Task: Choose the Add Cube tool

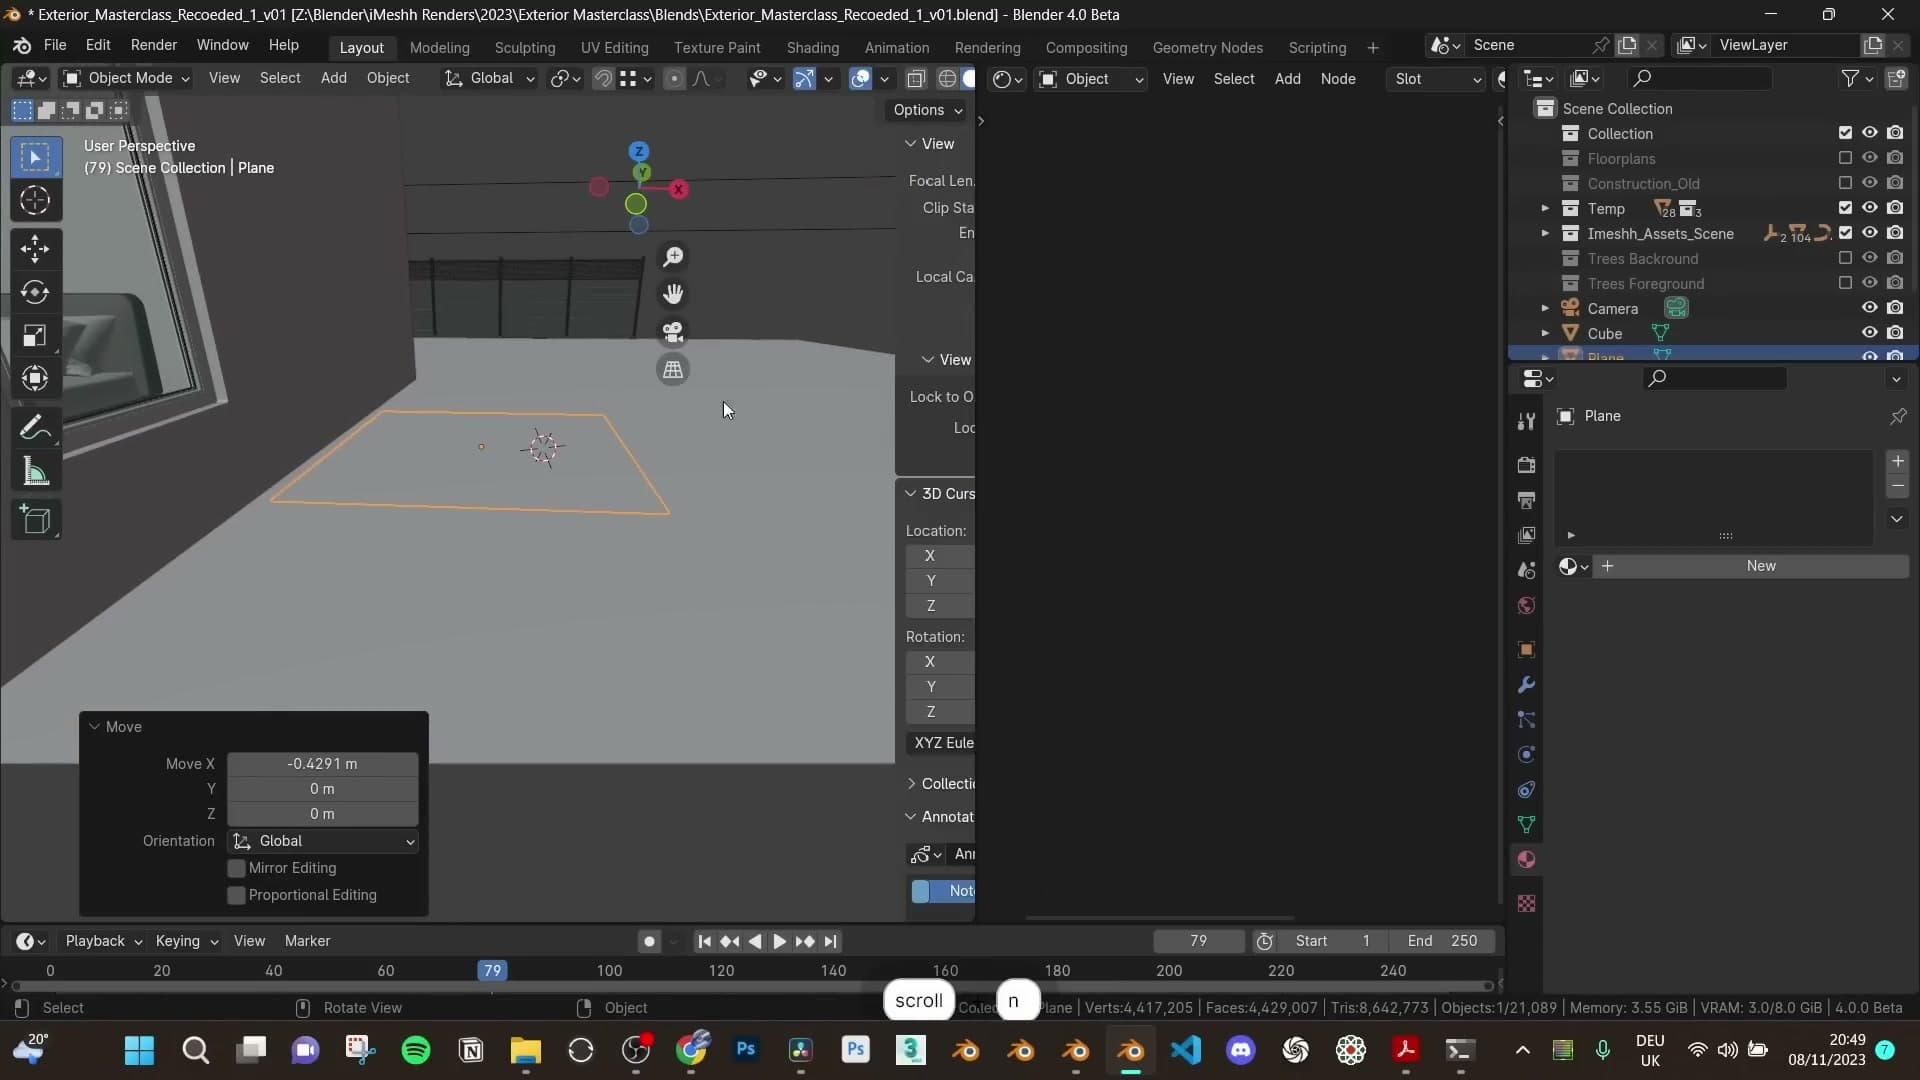Action: pyautogui.click(x=35, y=520)
